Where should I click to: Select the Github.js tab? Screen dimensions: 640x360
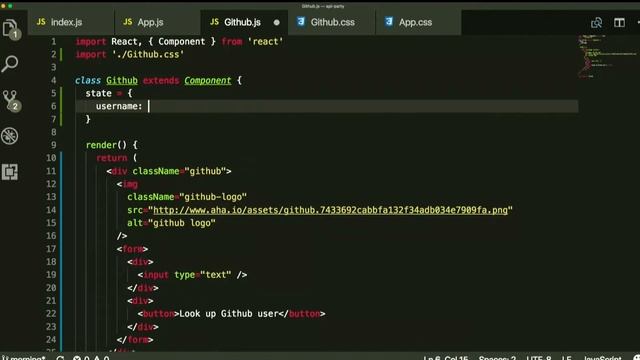pos(244,22)
